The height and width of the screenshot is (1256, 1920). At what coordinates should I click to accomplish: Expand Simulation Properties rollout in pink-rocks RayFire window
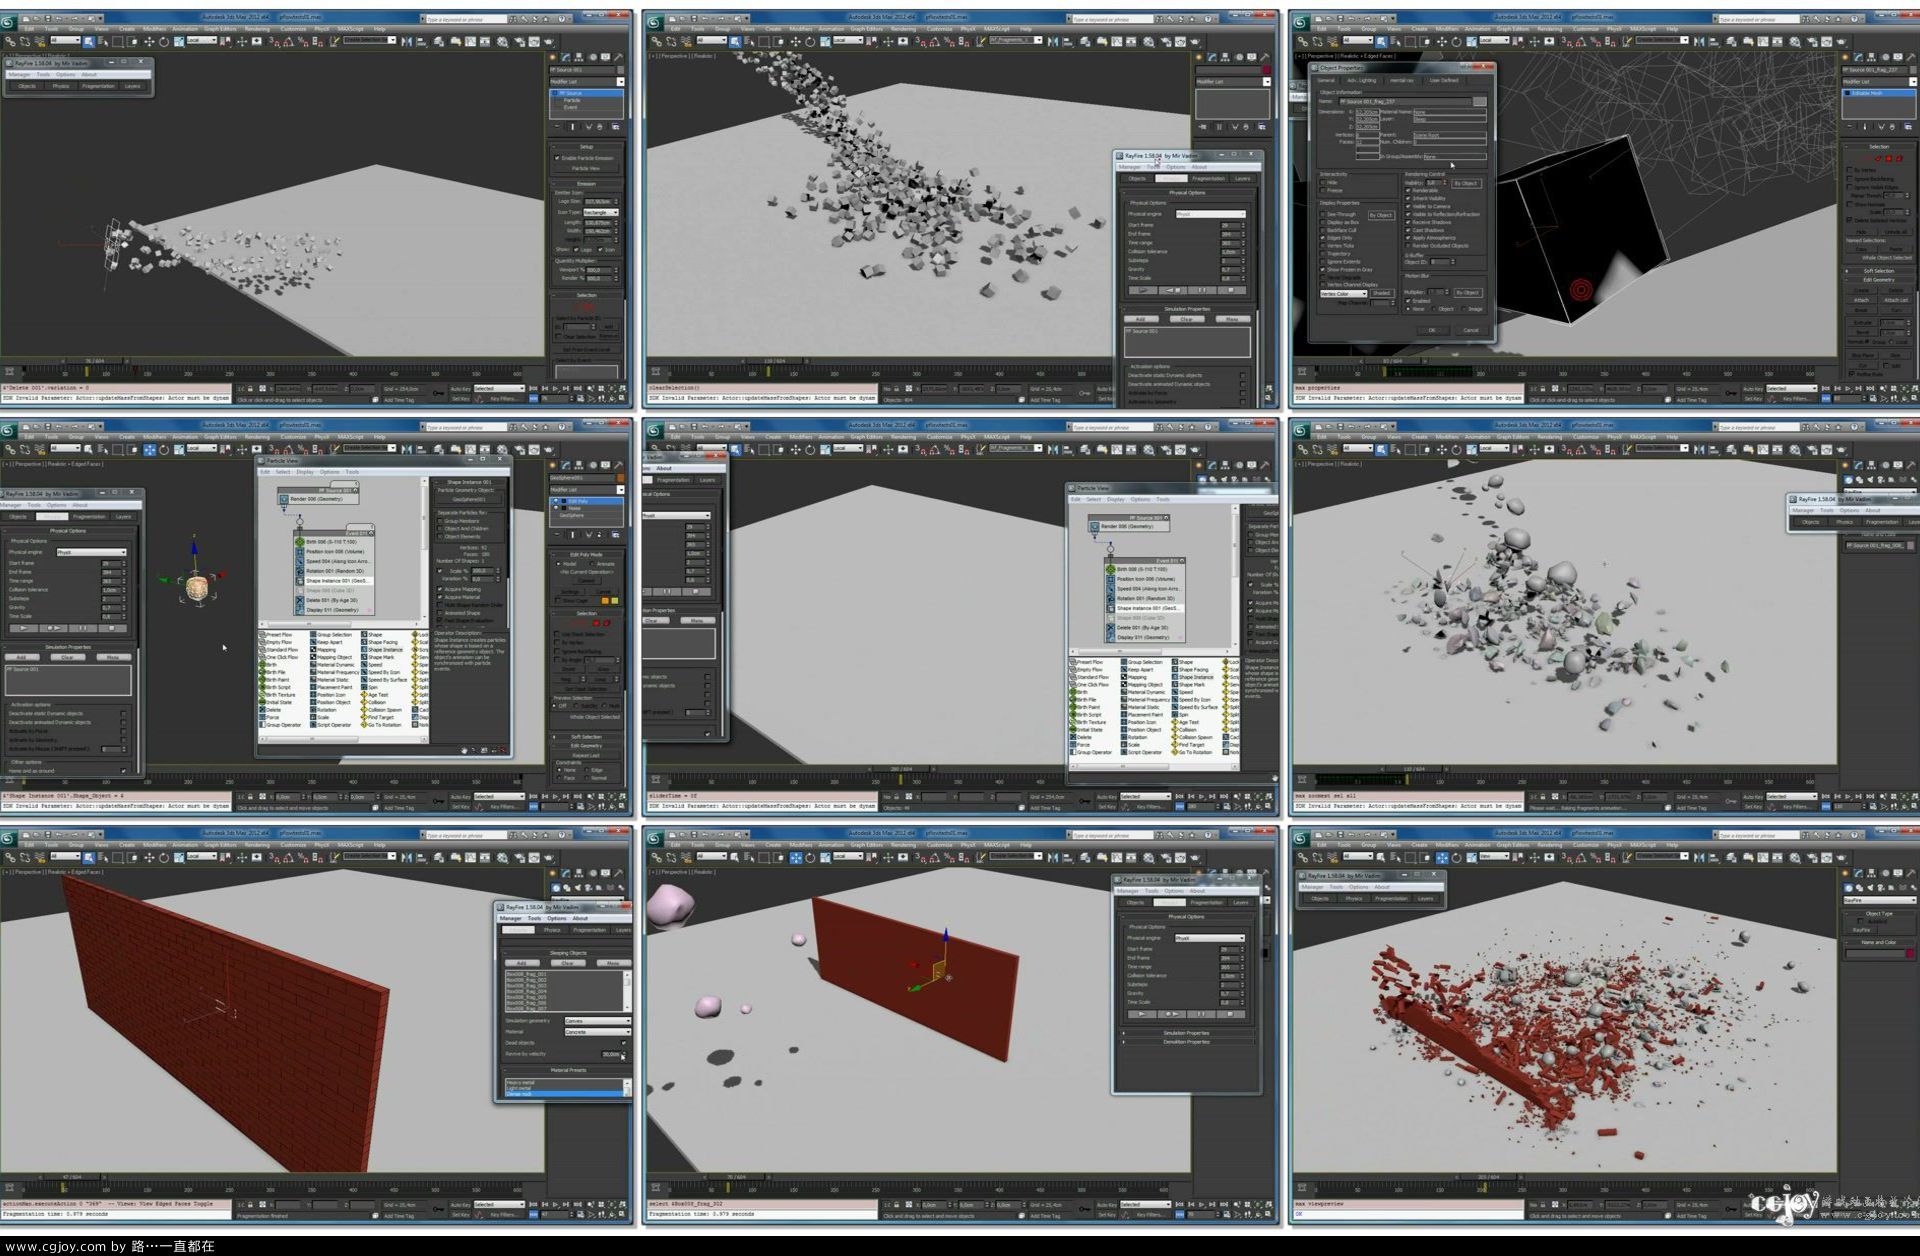[x=1187, y=1033]
